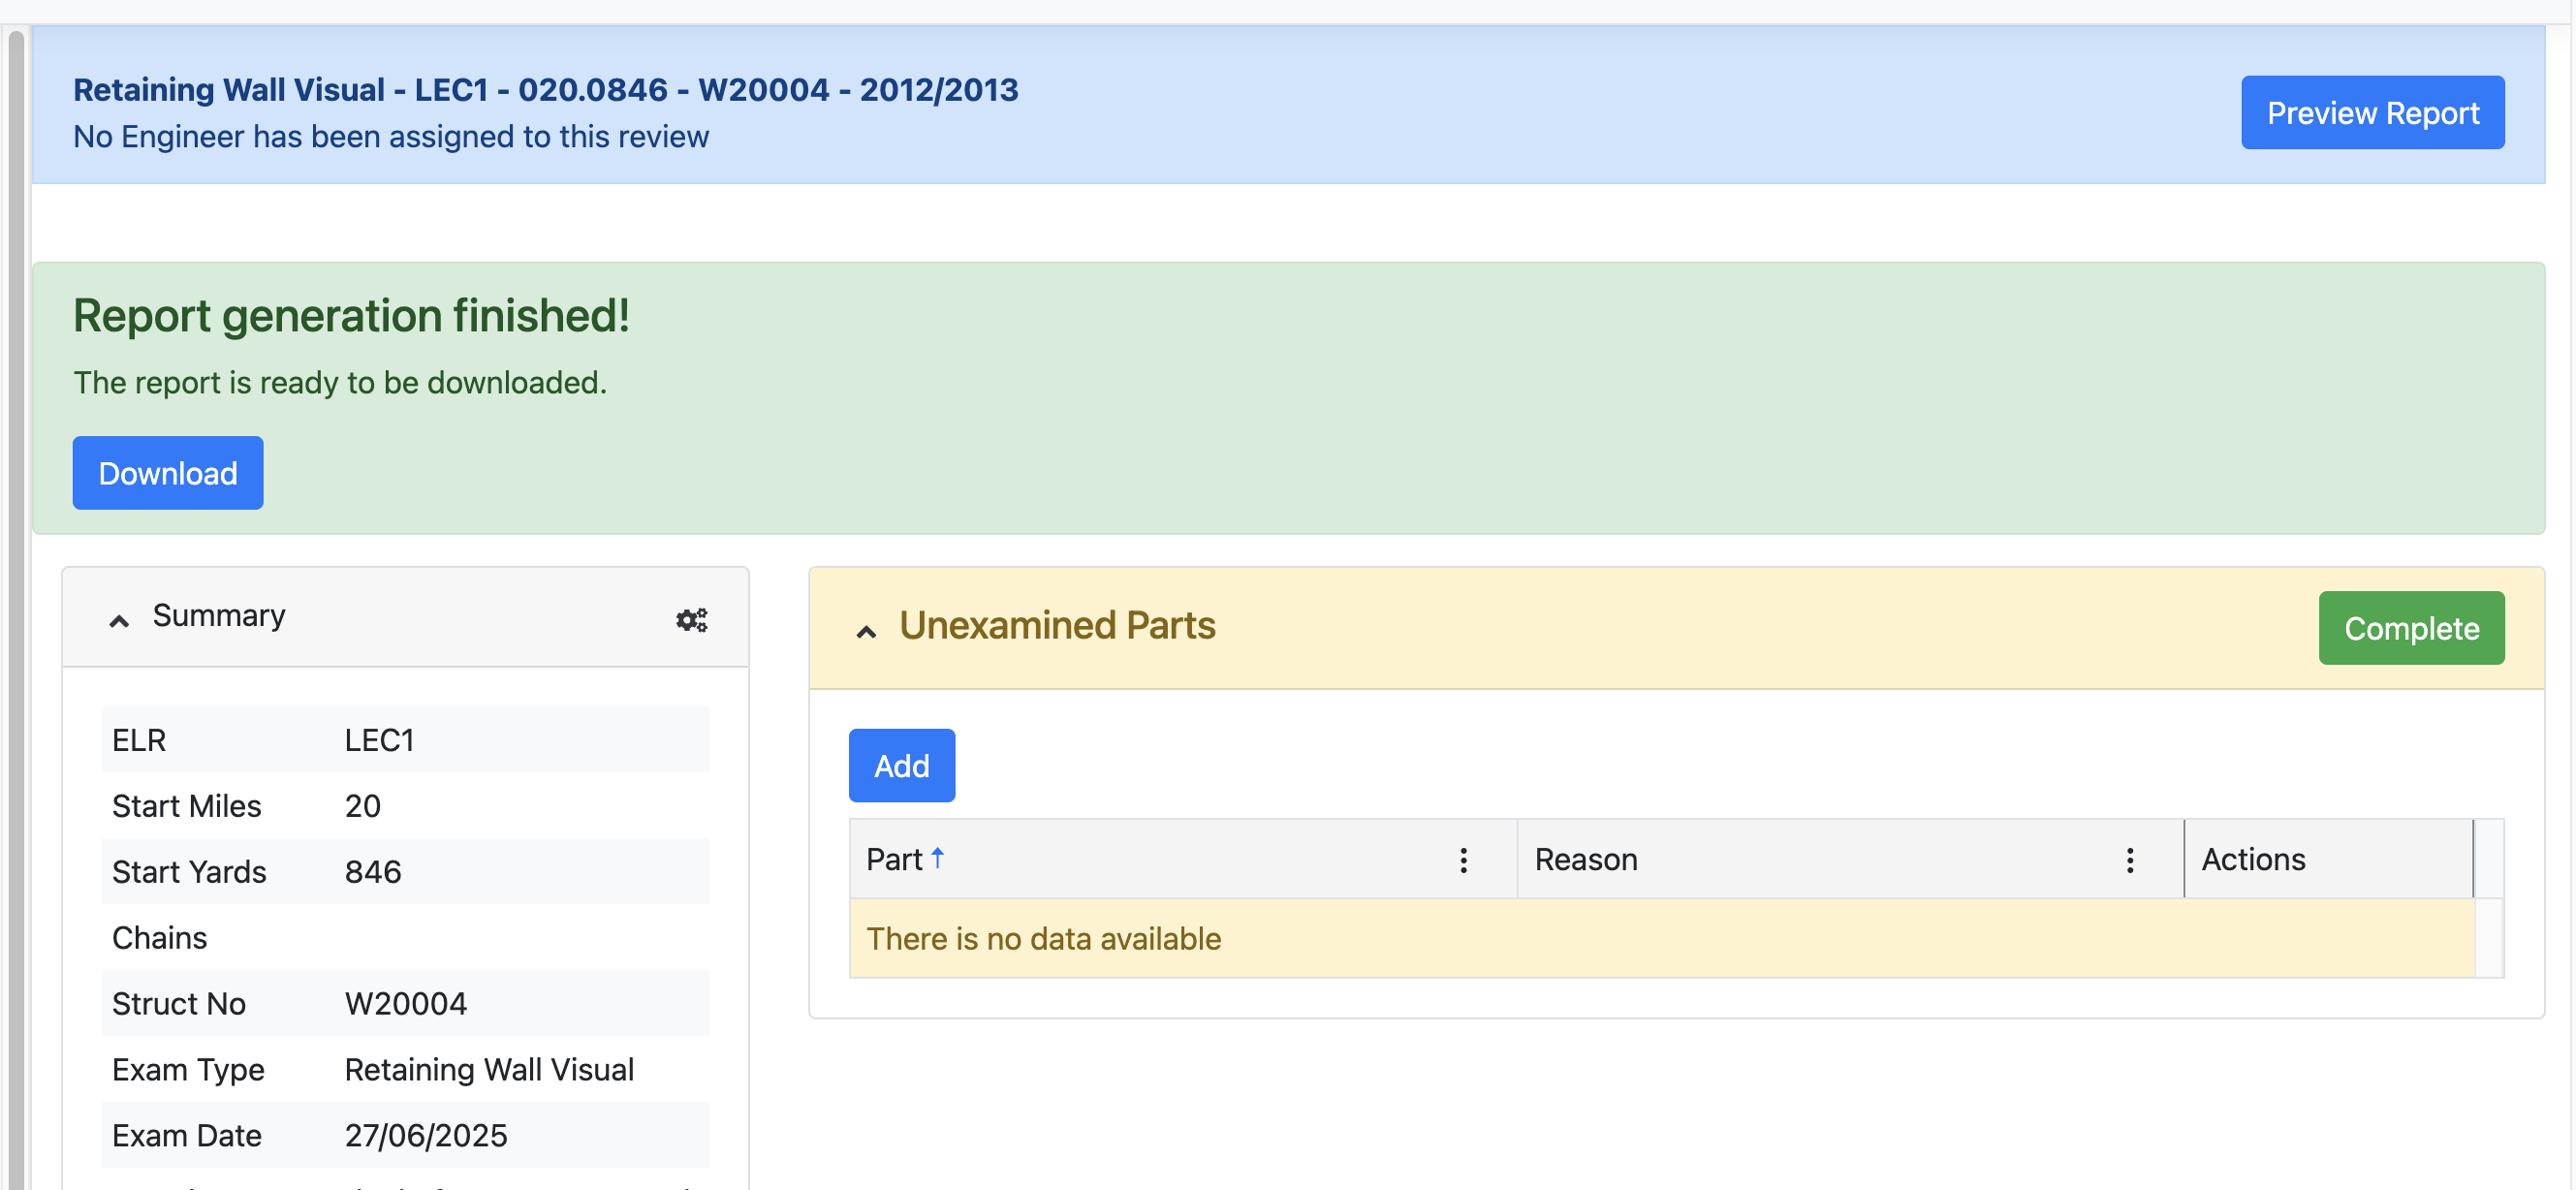Sort table by Part column header
Viewport: 2576px width, 1190px height.
click(x=894, y=860)
